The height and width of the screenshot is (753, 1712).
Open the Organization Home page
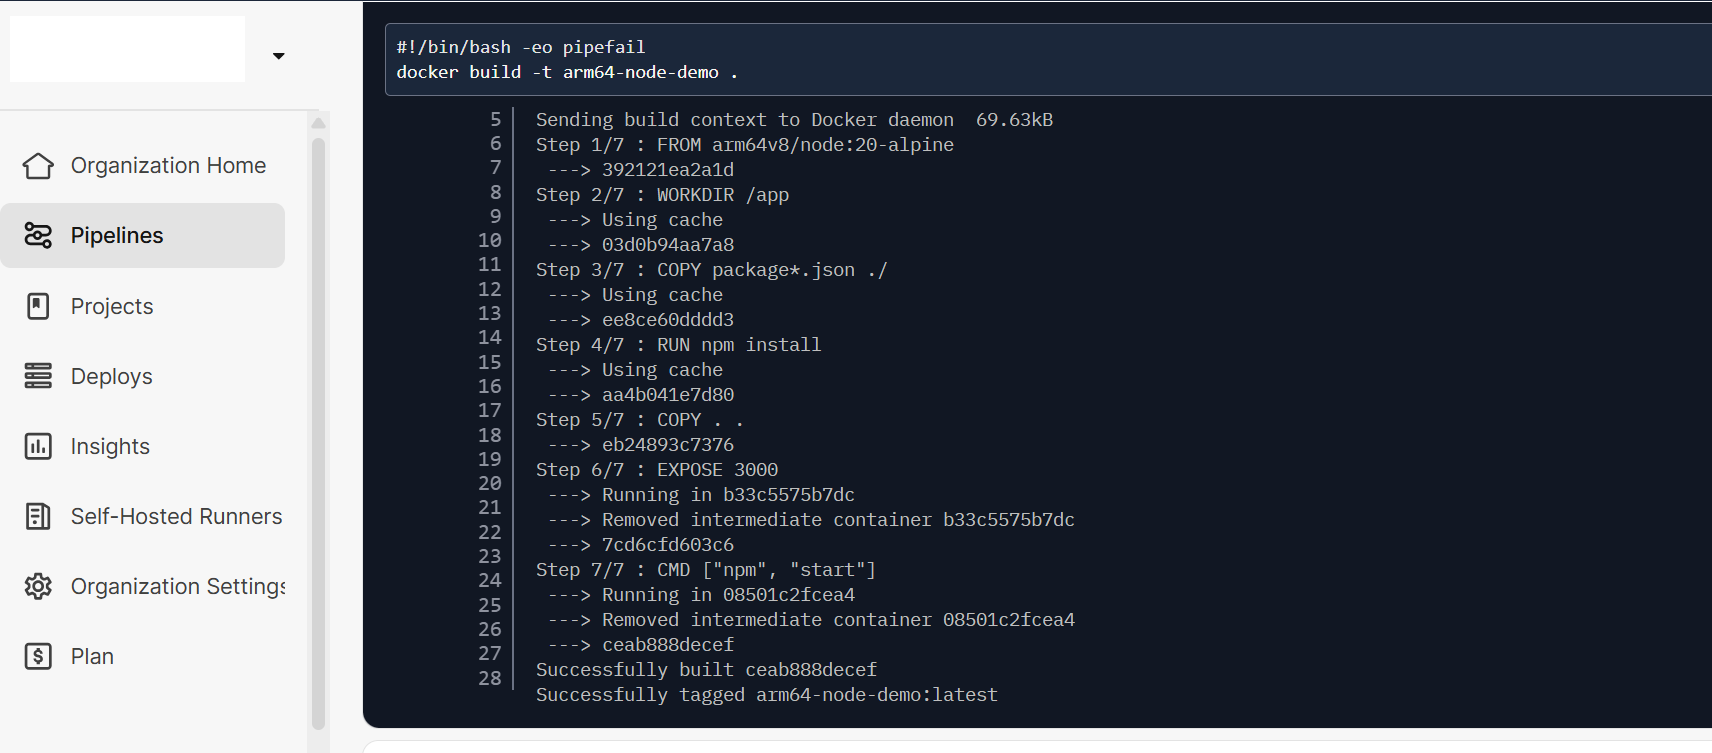168,166
